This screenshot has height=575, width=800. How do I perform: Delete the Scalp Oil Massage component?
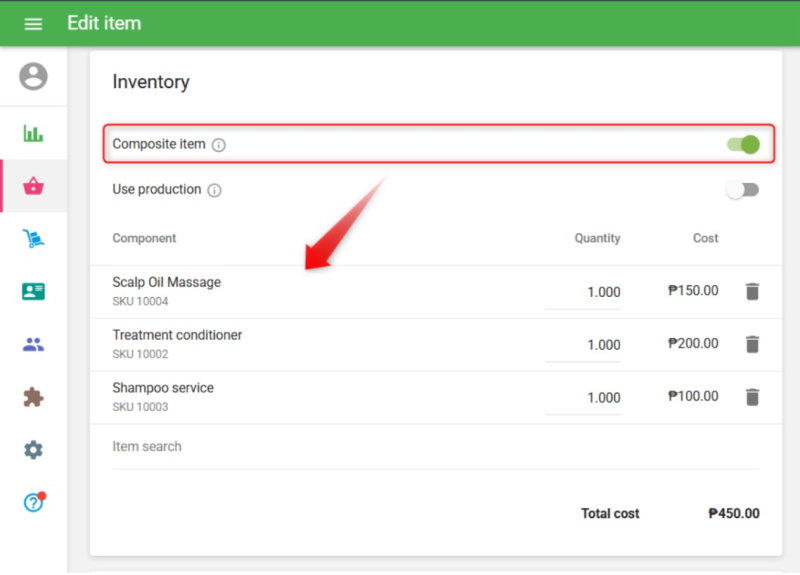752,292
